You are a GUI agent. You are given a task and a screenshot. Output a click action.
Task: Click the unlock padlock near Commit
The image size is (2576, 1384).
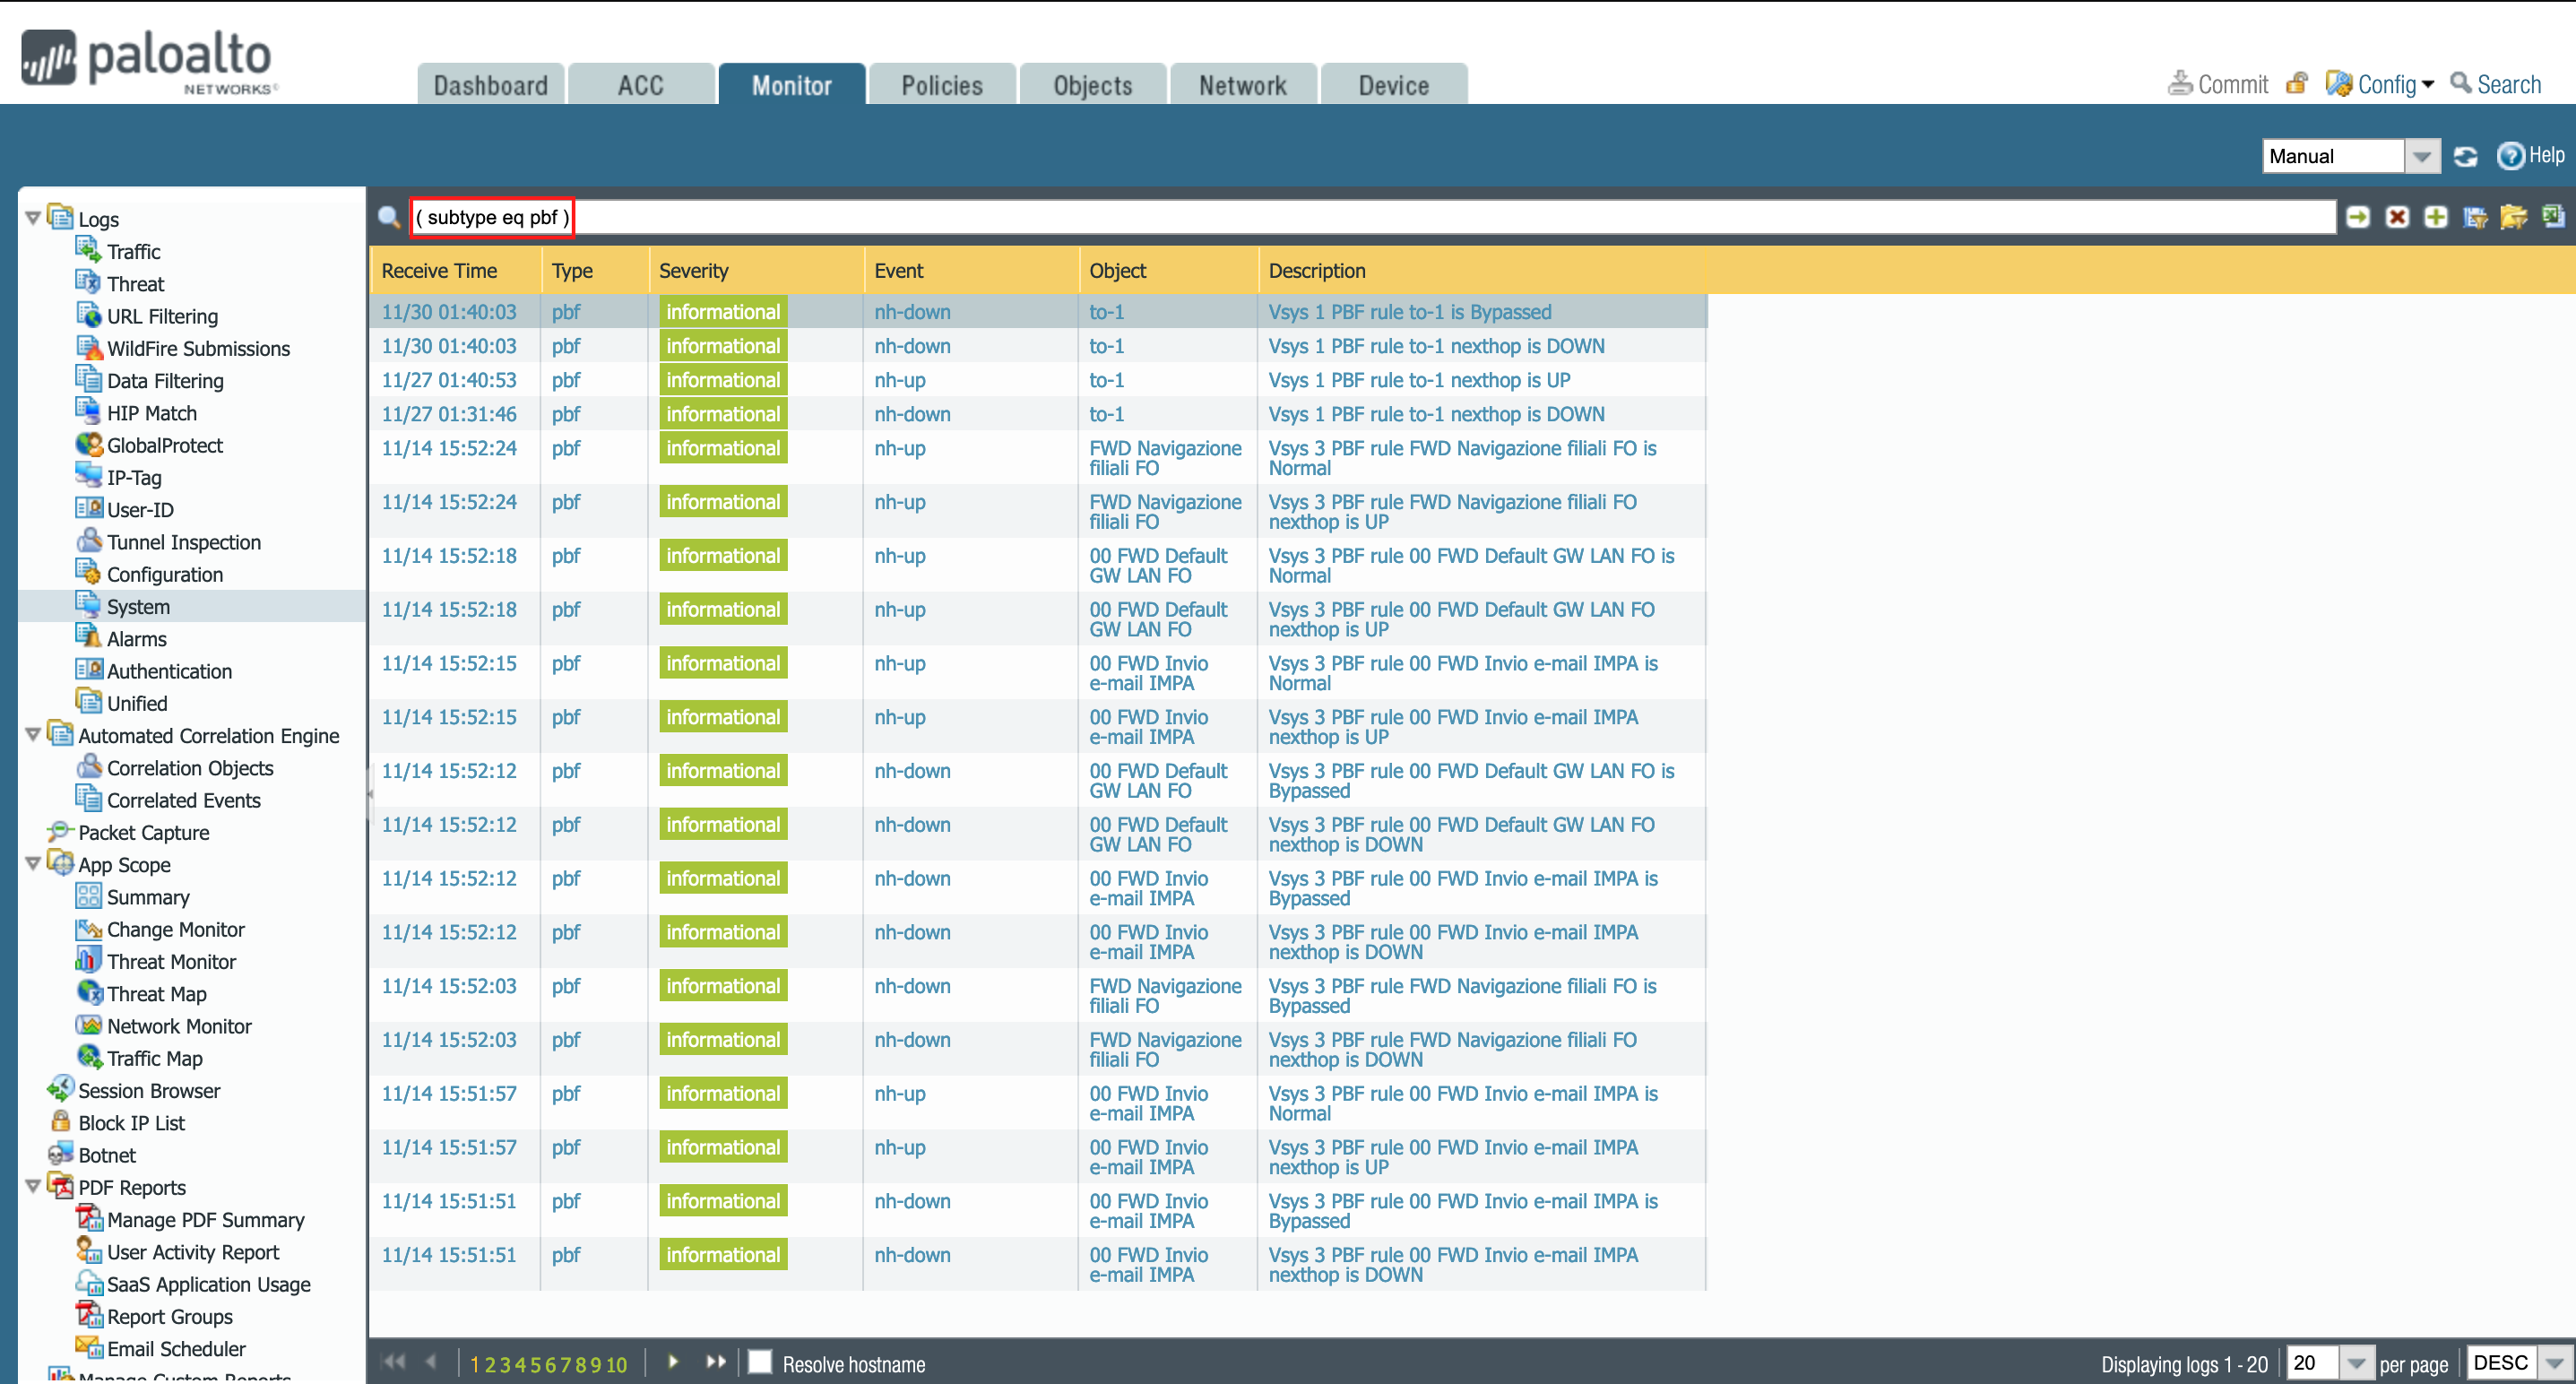pos(2296,84)
